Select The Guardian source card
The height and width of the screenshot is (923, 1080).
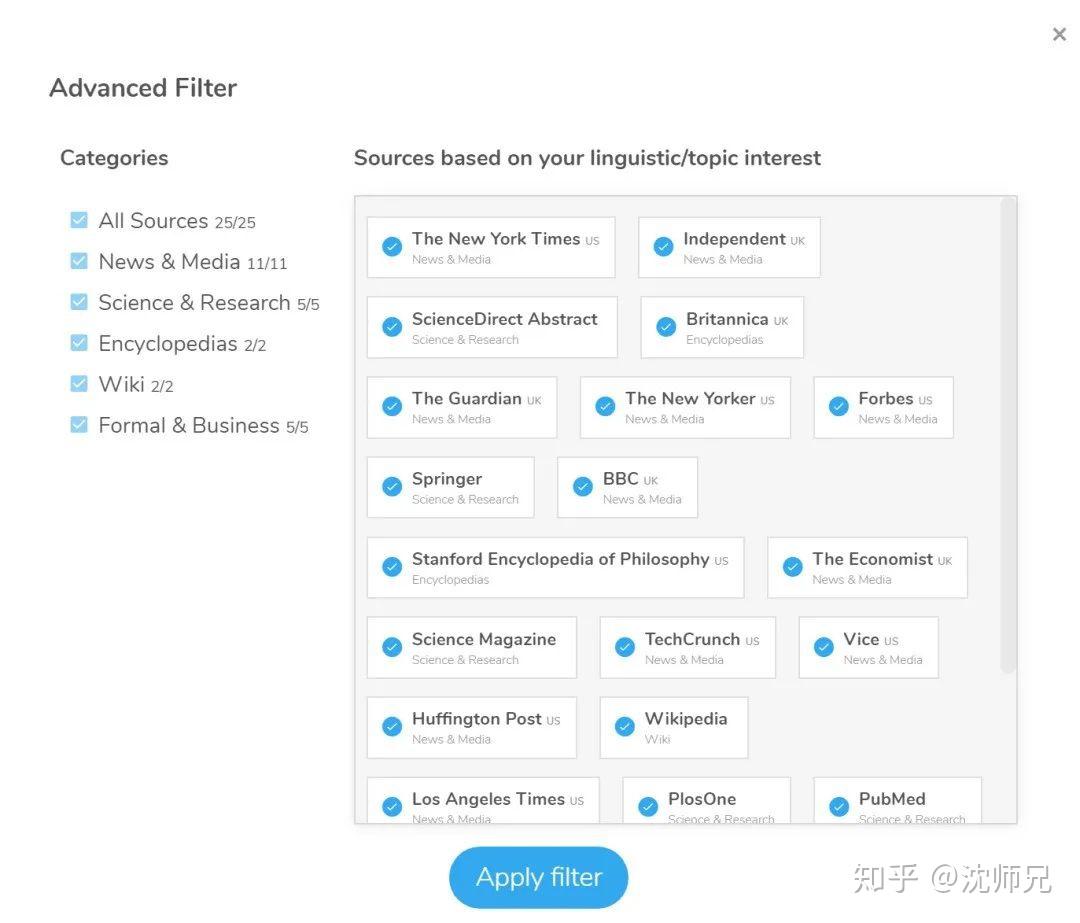coord(462,407)
